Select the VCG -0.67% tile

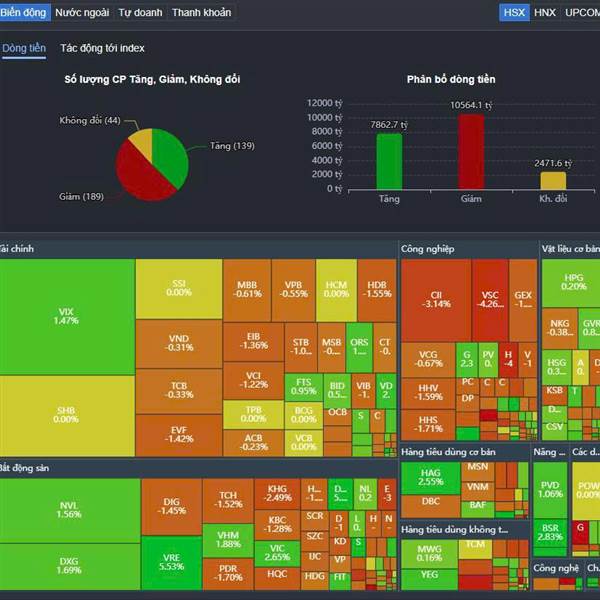pyautogui.click(x=428, y=360)
